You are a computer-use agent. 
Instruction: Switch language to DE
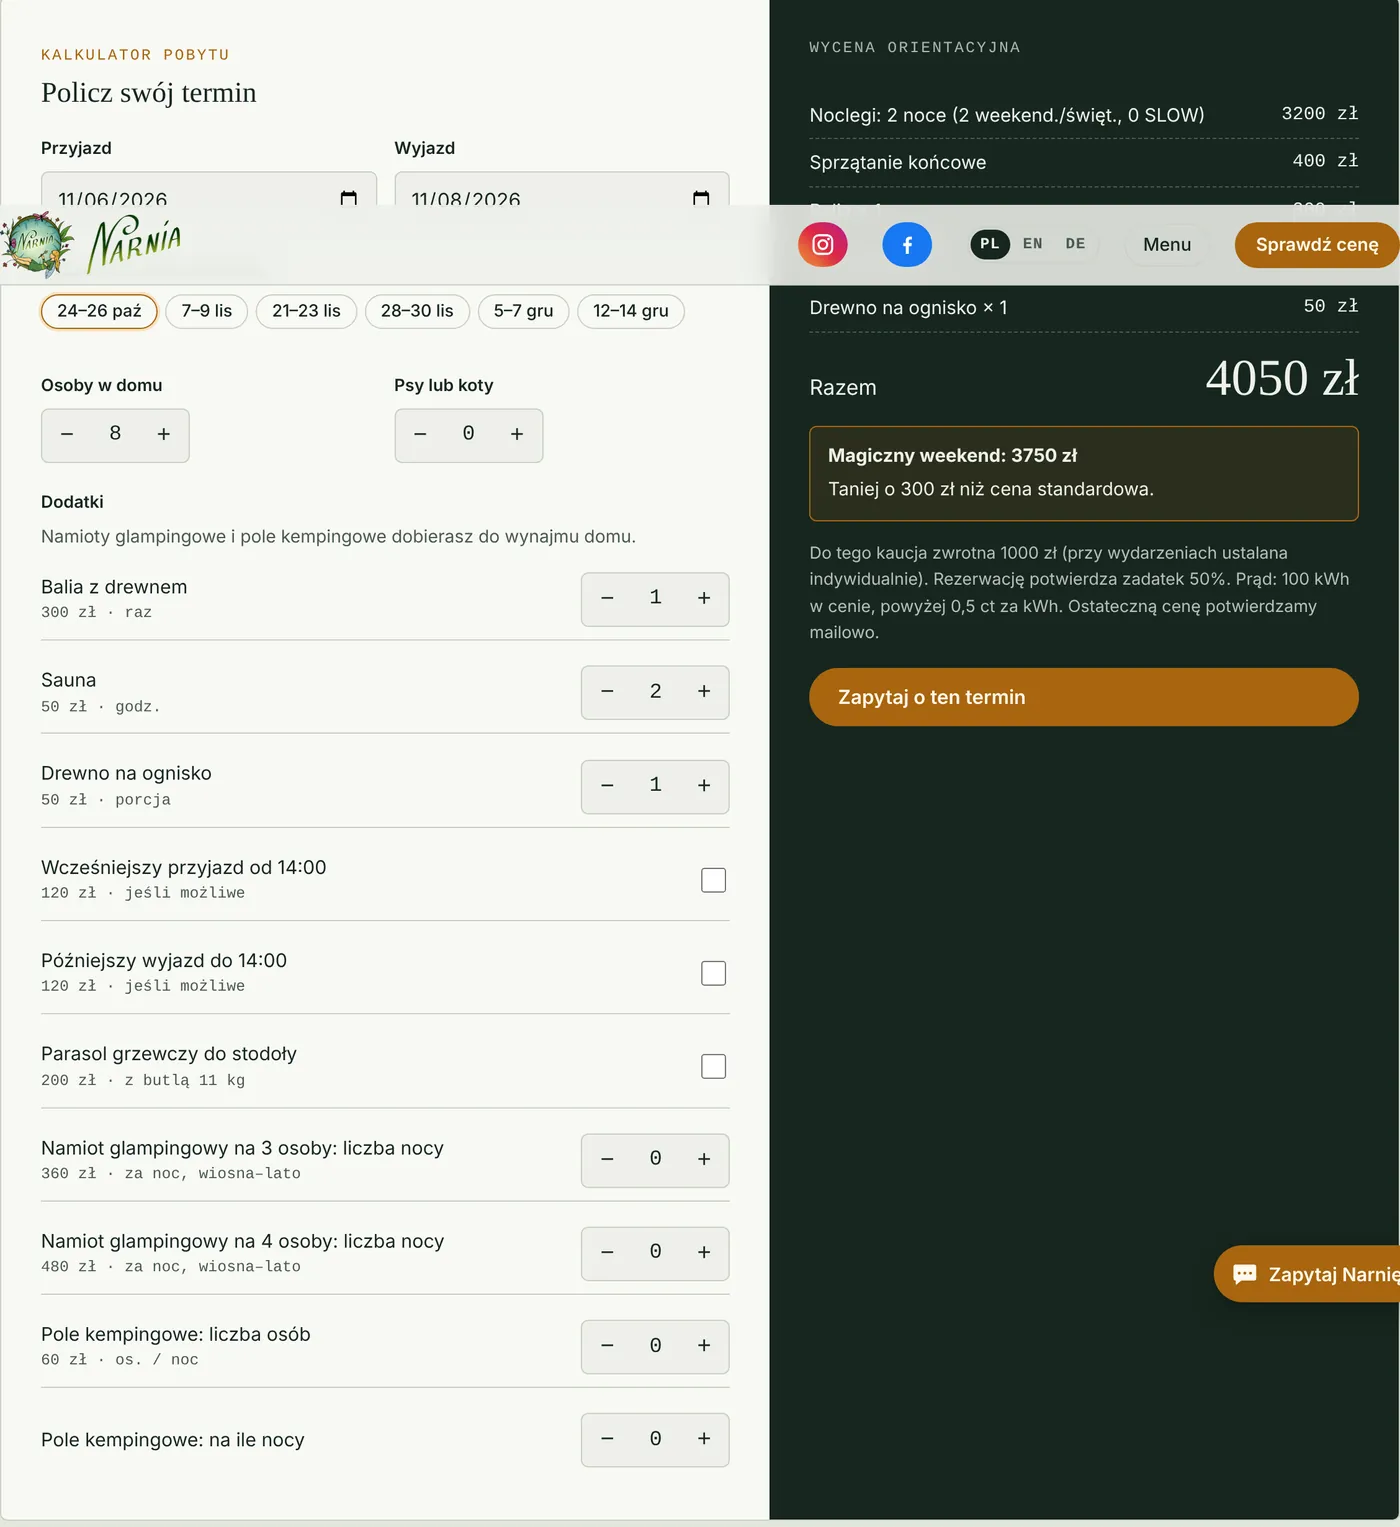pos(1076,244)
